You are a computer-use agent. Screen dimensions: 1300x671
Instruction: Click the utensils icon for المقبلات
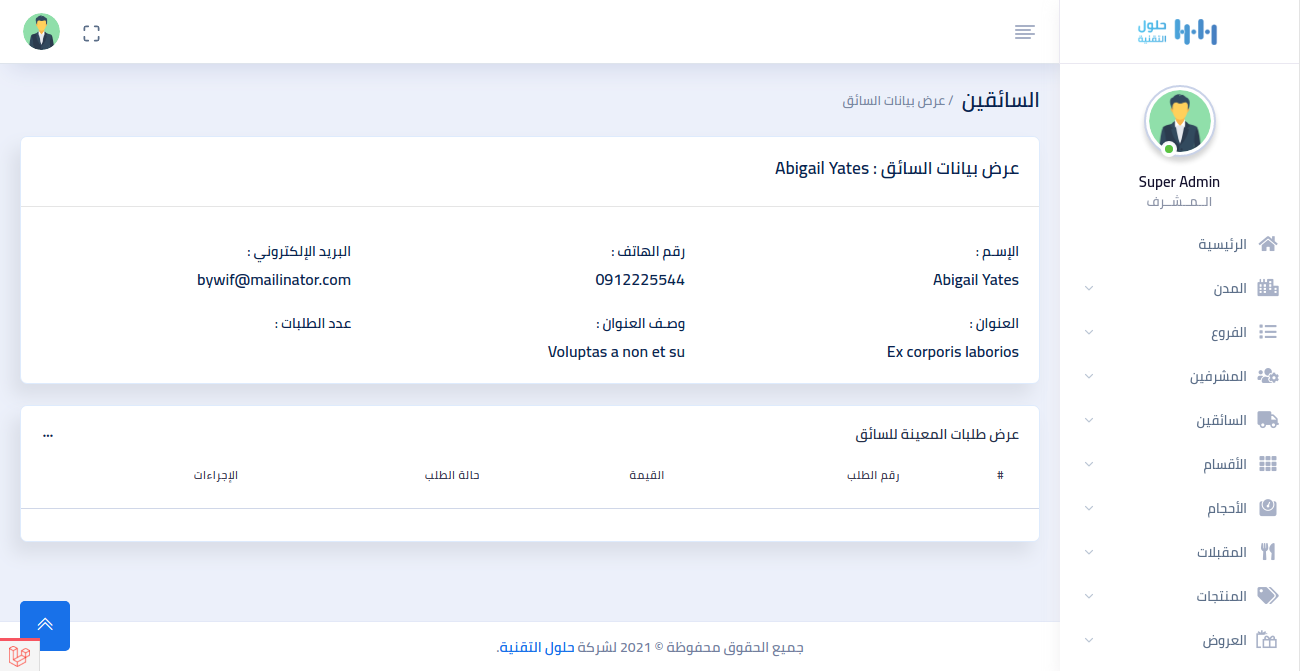click(x=1268, y=552)
